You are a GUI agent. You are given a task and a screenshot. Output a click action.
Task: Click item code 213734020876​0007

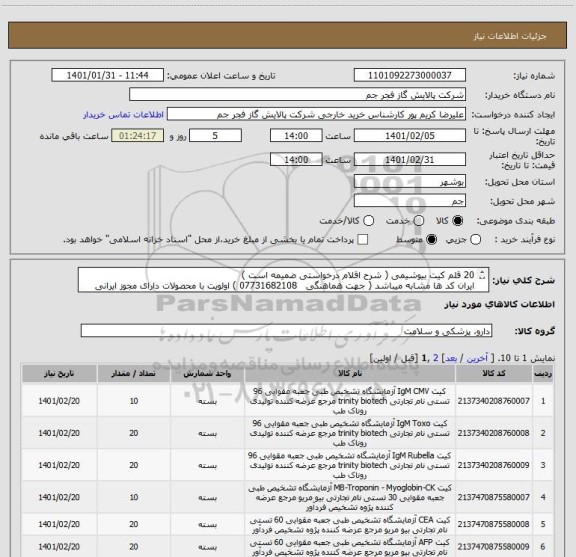pyautogui.click(x=493, y=401)
